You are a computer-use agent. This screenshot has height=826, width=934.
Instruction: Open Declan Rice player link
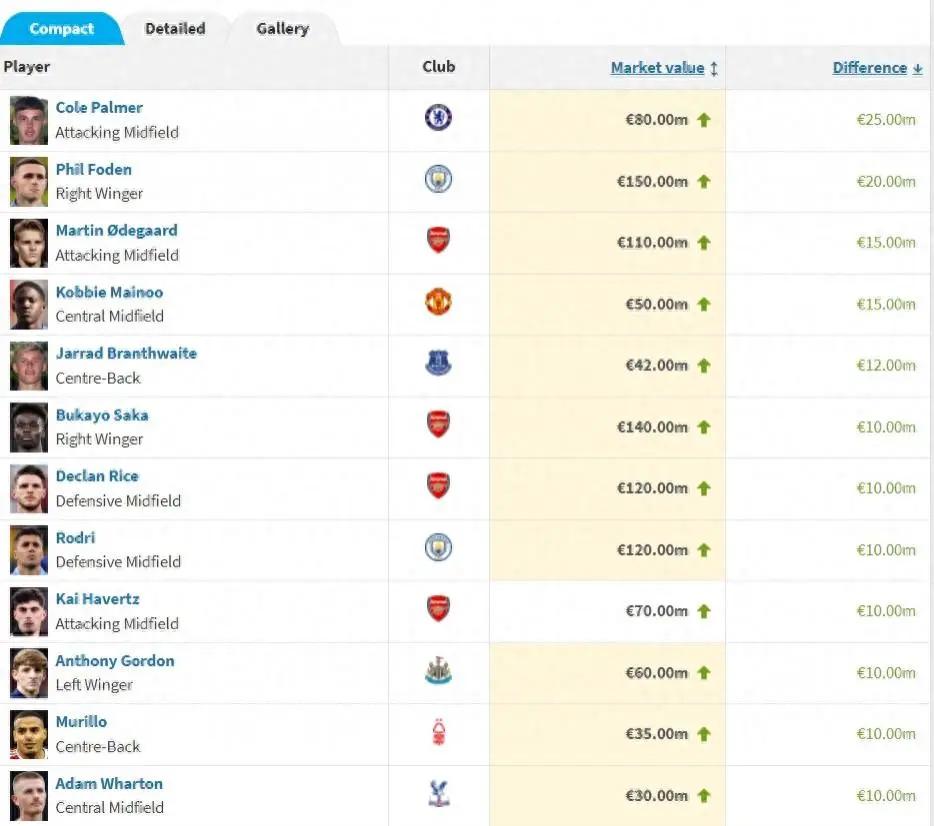[x=97, y=476]
